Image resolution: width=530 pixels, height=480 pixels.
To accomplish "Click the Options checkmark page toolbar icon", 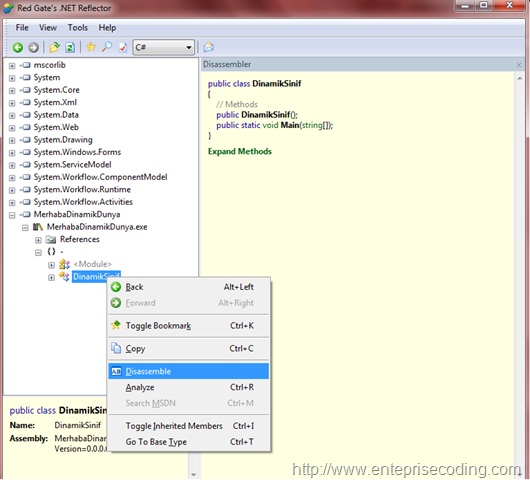I will pos(123,47).
